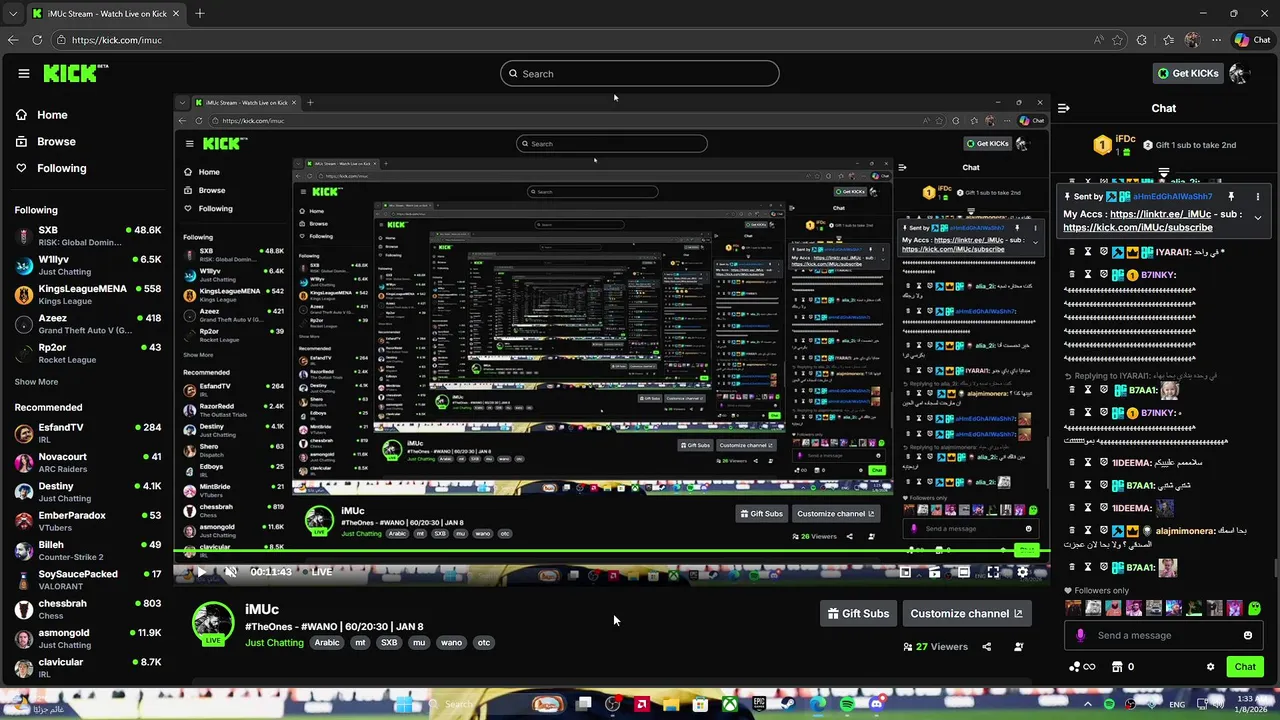The height and width of the screenshot is (720, 1280).
Task: Click the microphone icon in message box
Action: click(x=1080, y=635)
